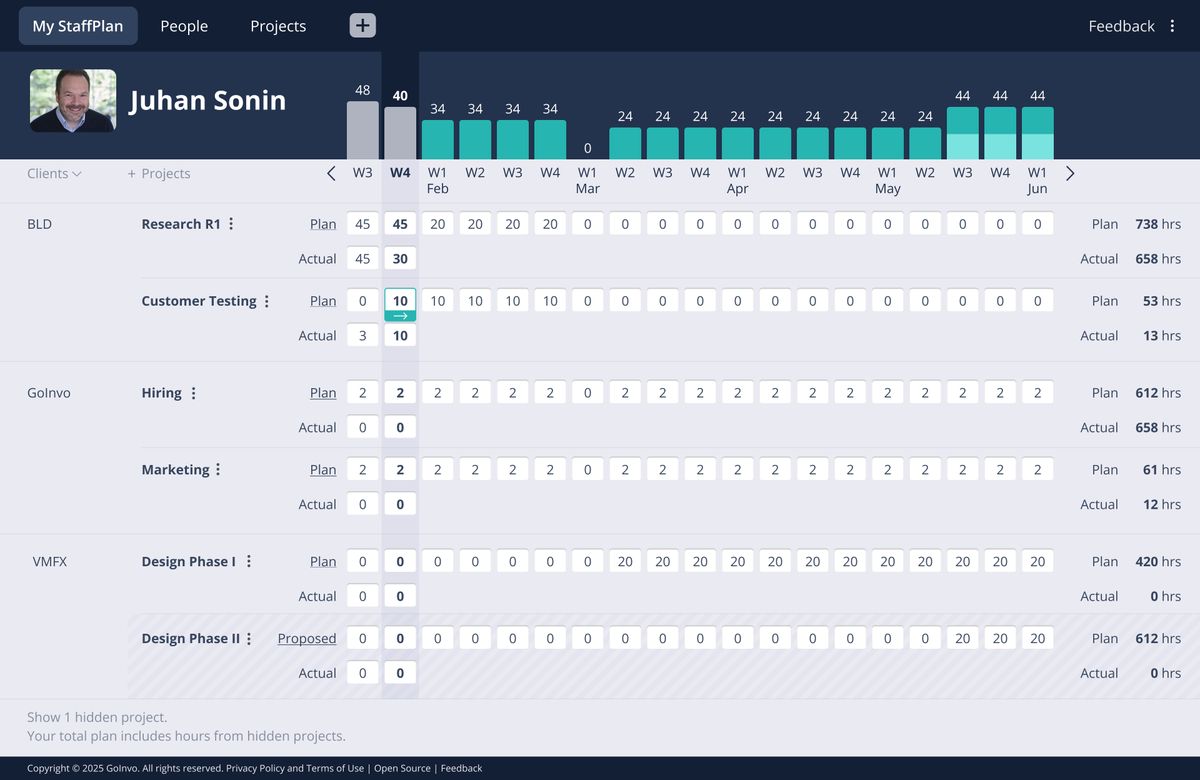Viewport: 1200px width, 780px height.
Task: Select the Research R1 project name
Action: click(181, 224)
